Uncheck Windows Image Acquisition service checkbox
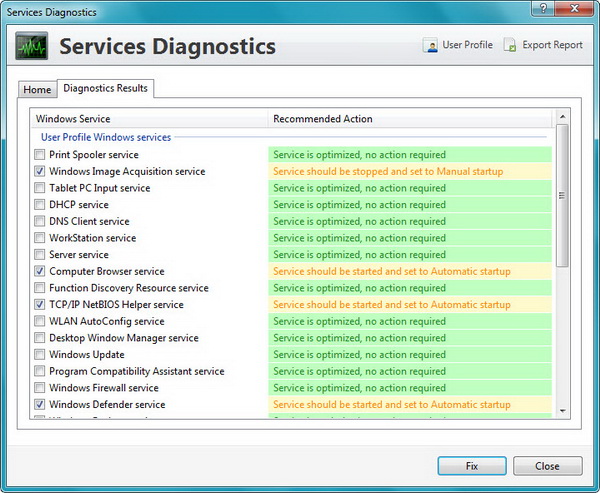The image size is (600, 493). pyautogui.click(x=39, y=171)
